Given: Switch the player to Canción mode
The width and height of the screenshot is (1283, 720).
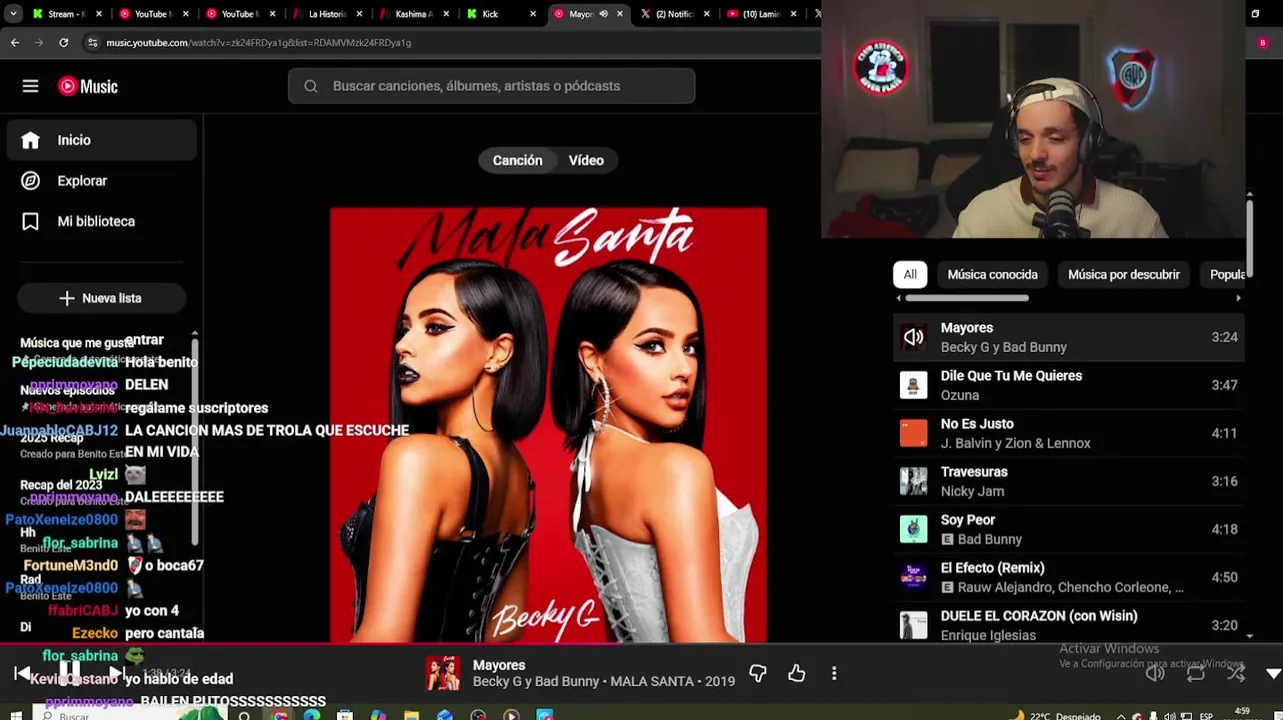Looking at the screenshot, I should point(517,160).
